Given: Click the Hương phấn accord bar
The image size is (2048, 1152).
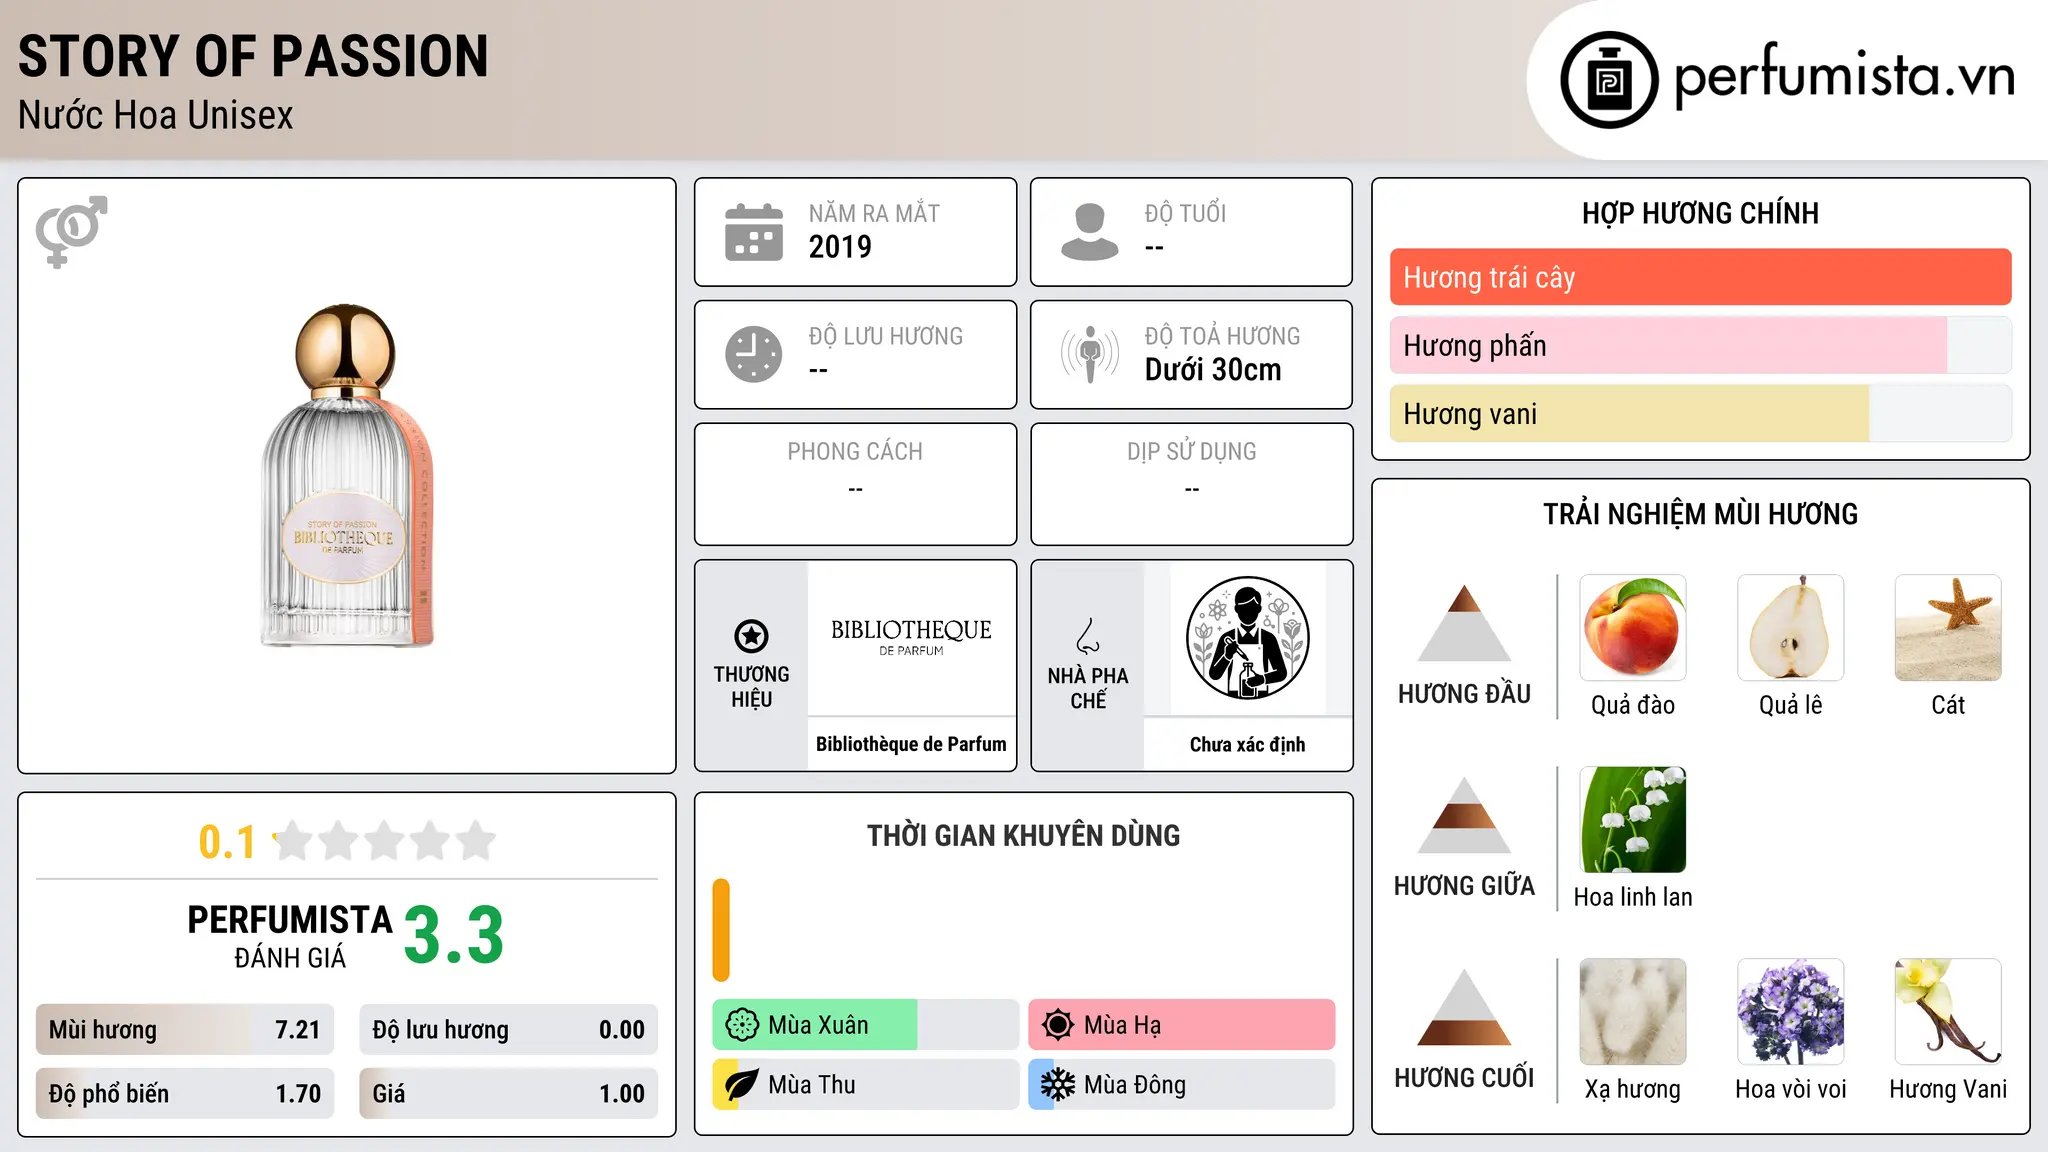Looking at the screenshot, I should tap(1700, 345).
